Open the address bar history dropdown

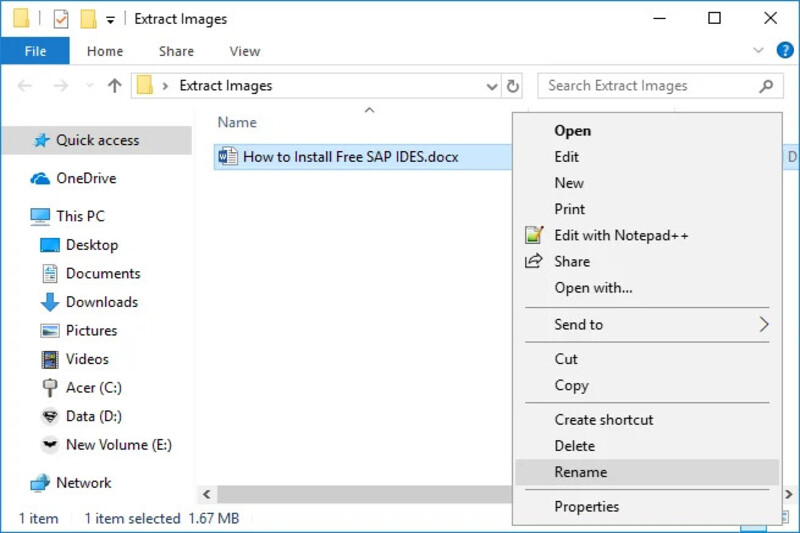tap(492, 87)
